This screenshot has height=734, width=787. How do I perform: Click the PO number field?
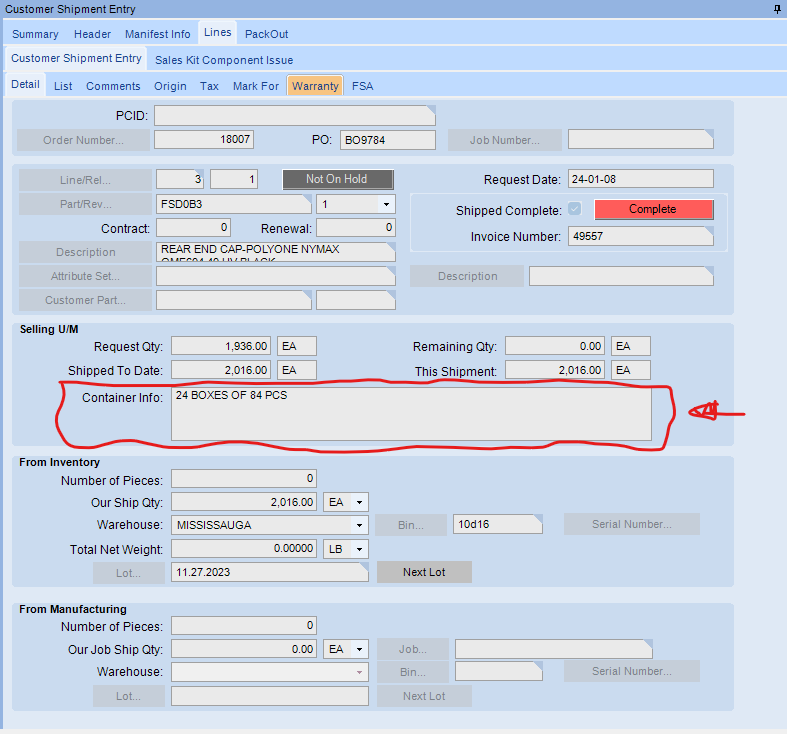point(388,140)
